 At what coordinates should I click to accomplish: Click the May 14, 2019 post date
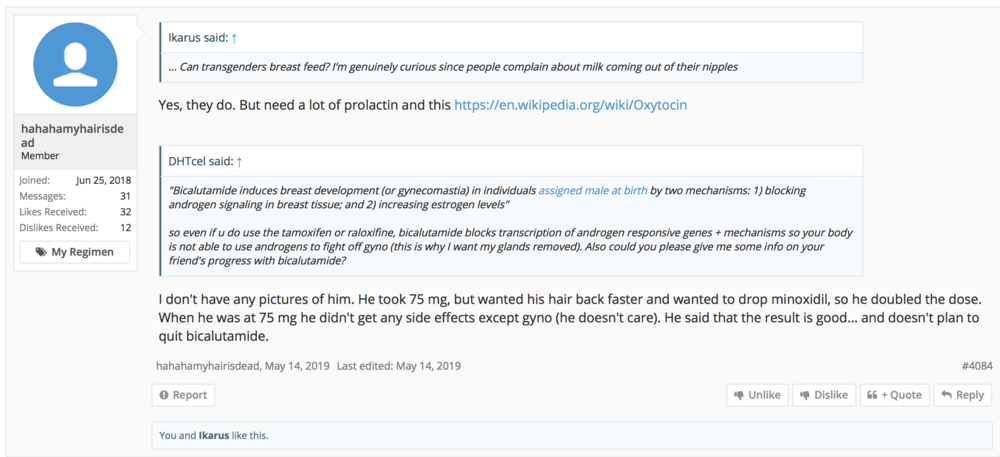[296, 366]
